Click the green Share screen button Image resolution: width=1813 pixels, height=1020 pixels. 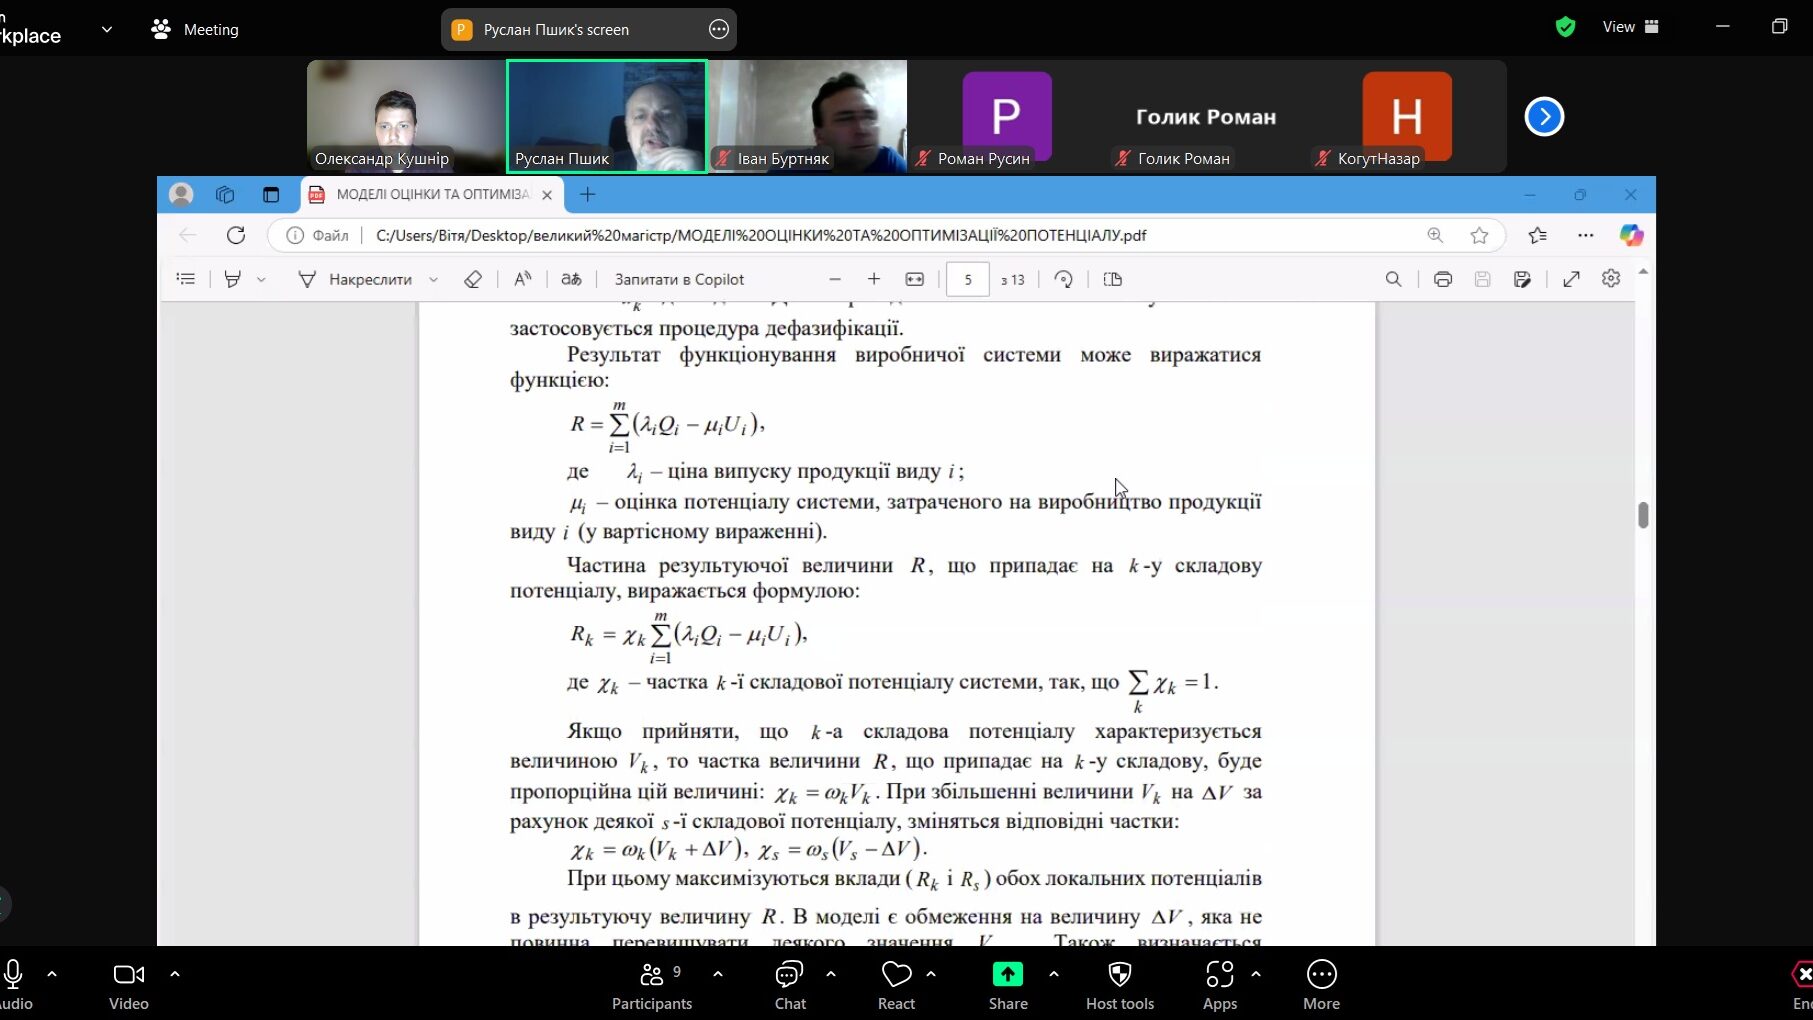click(x=1007, y=985)
